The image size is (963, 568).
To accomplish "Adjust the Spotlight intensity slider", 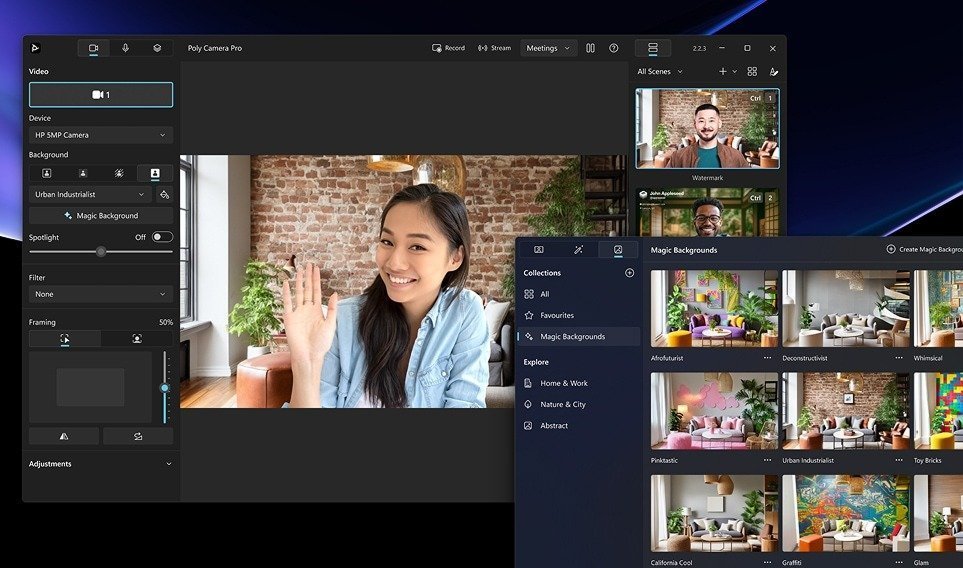I will (x=101, y=252).
